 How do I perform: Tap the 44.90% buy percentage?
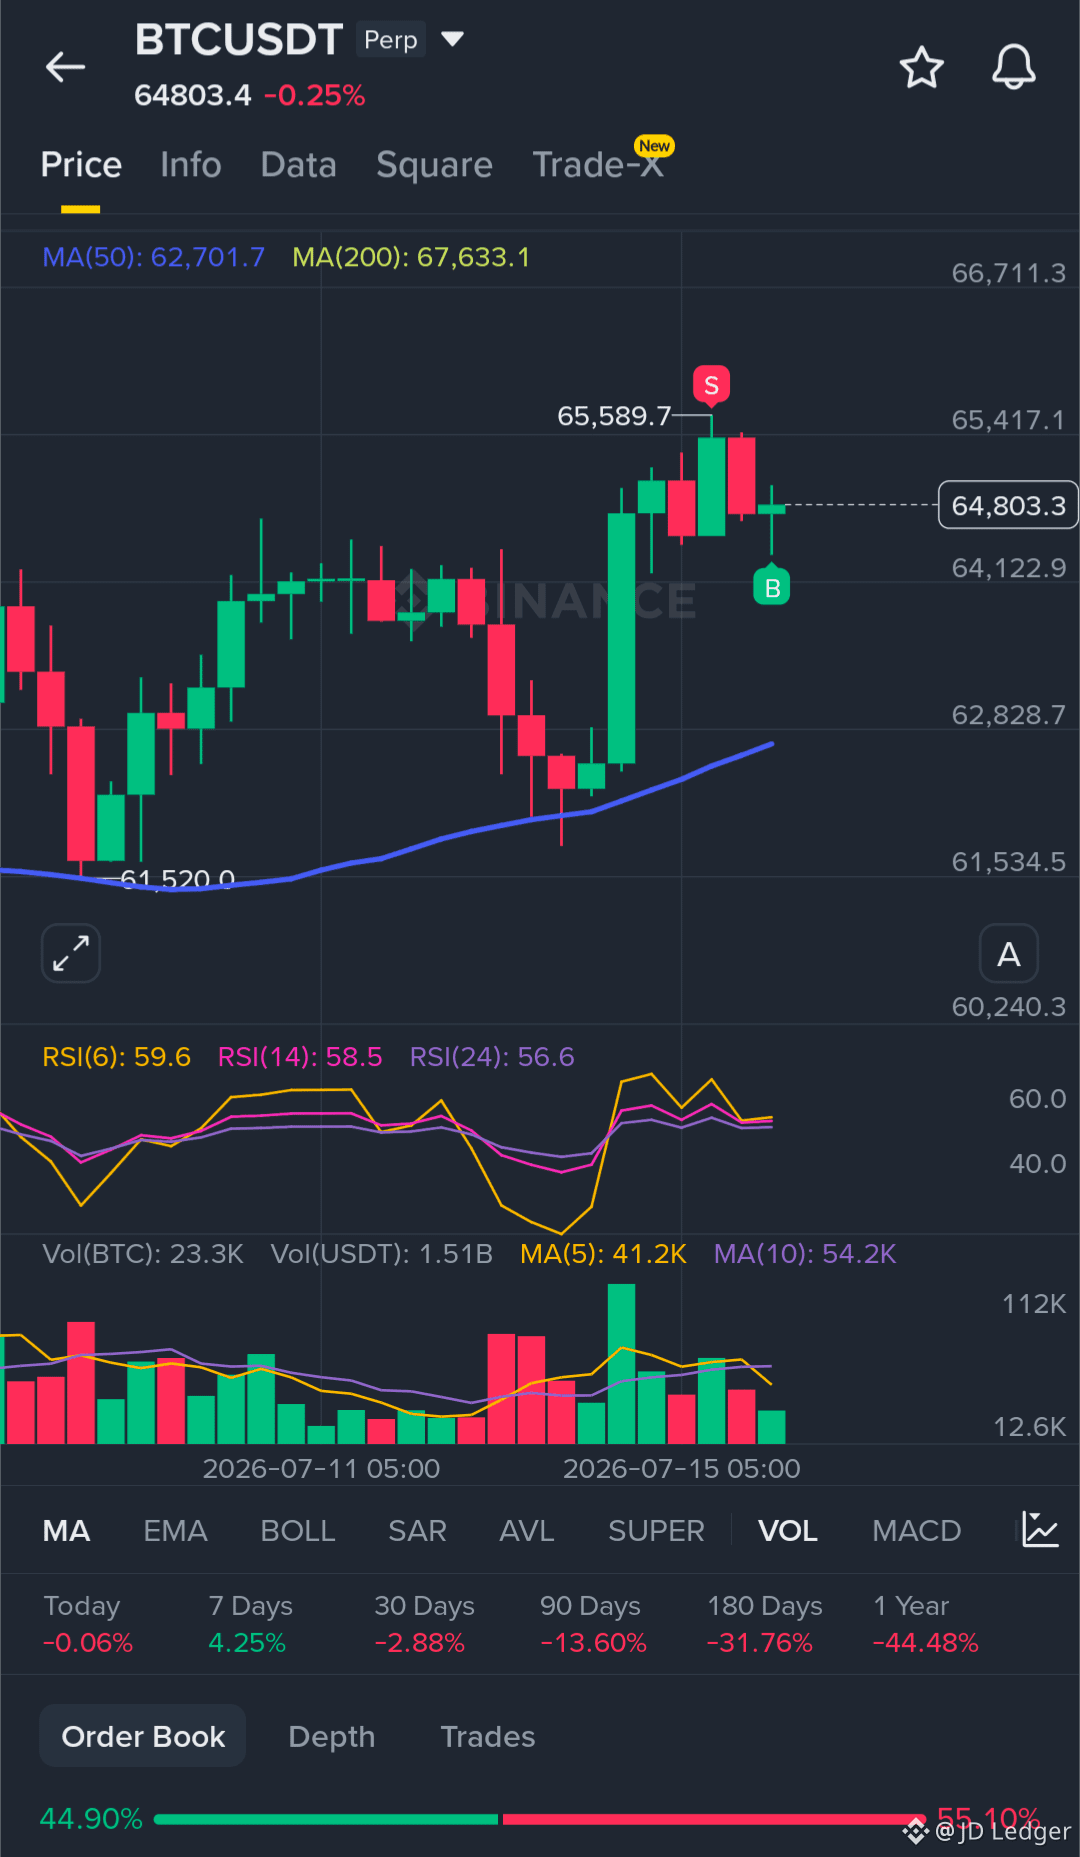coord(91,1818)
